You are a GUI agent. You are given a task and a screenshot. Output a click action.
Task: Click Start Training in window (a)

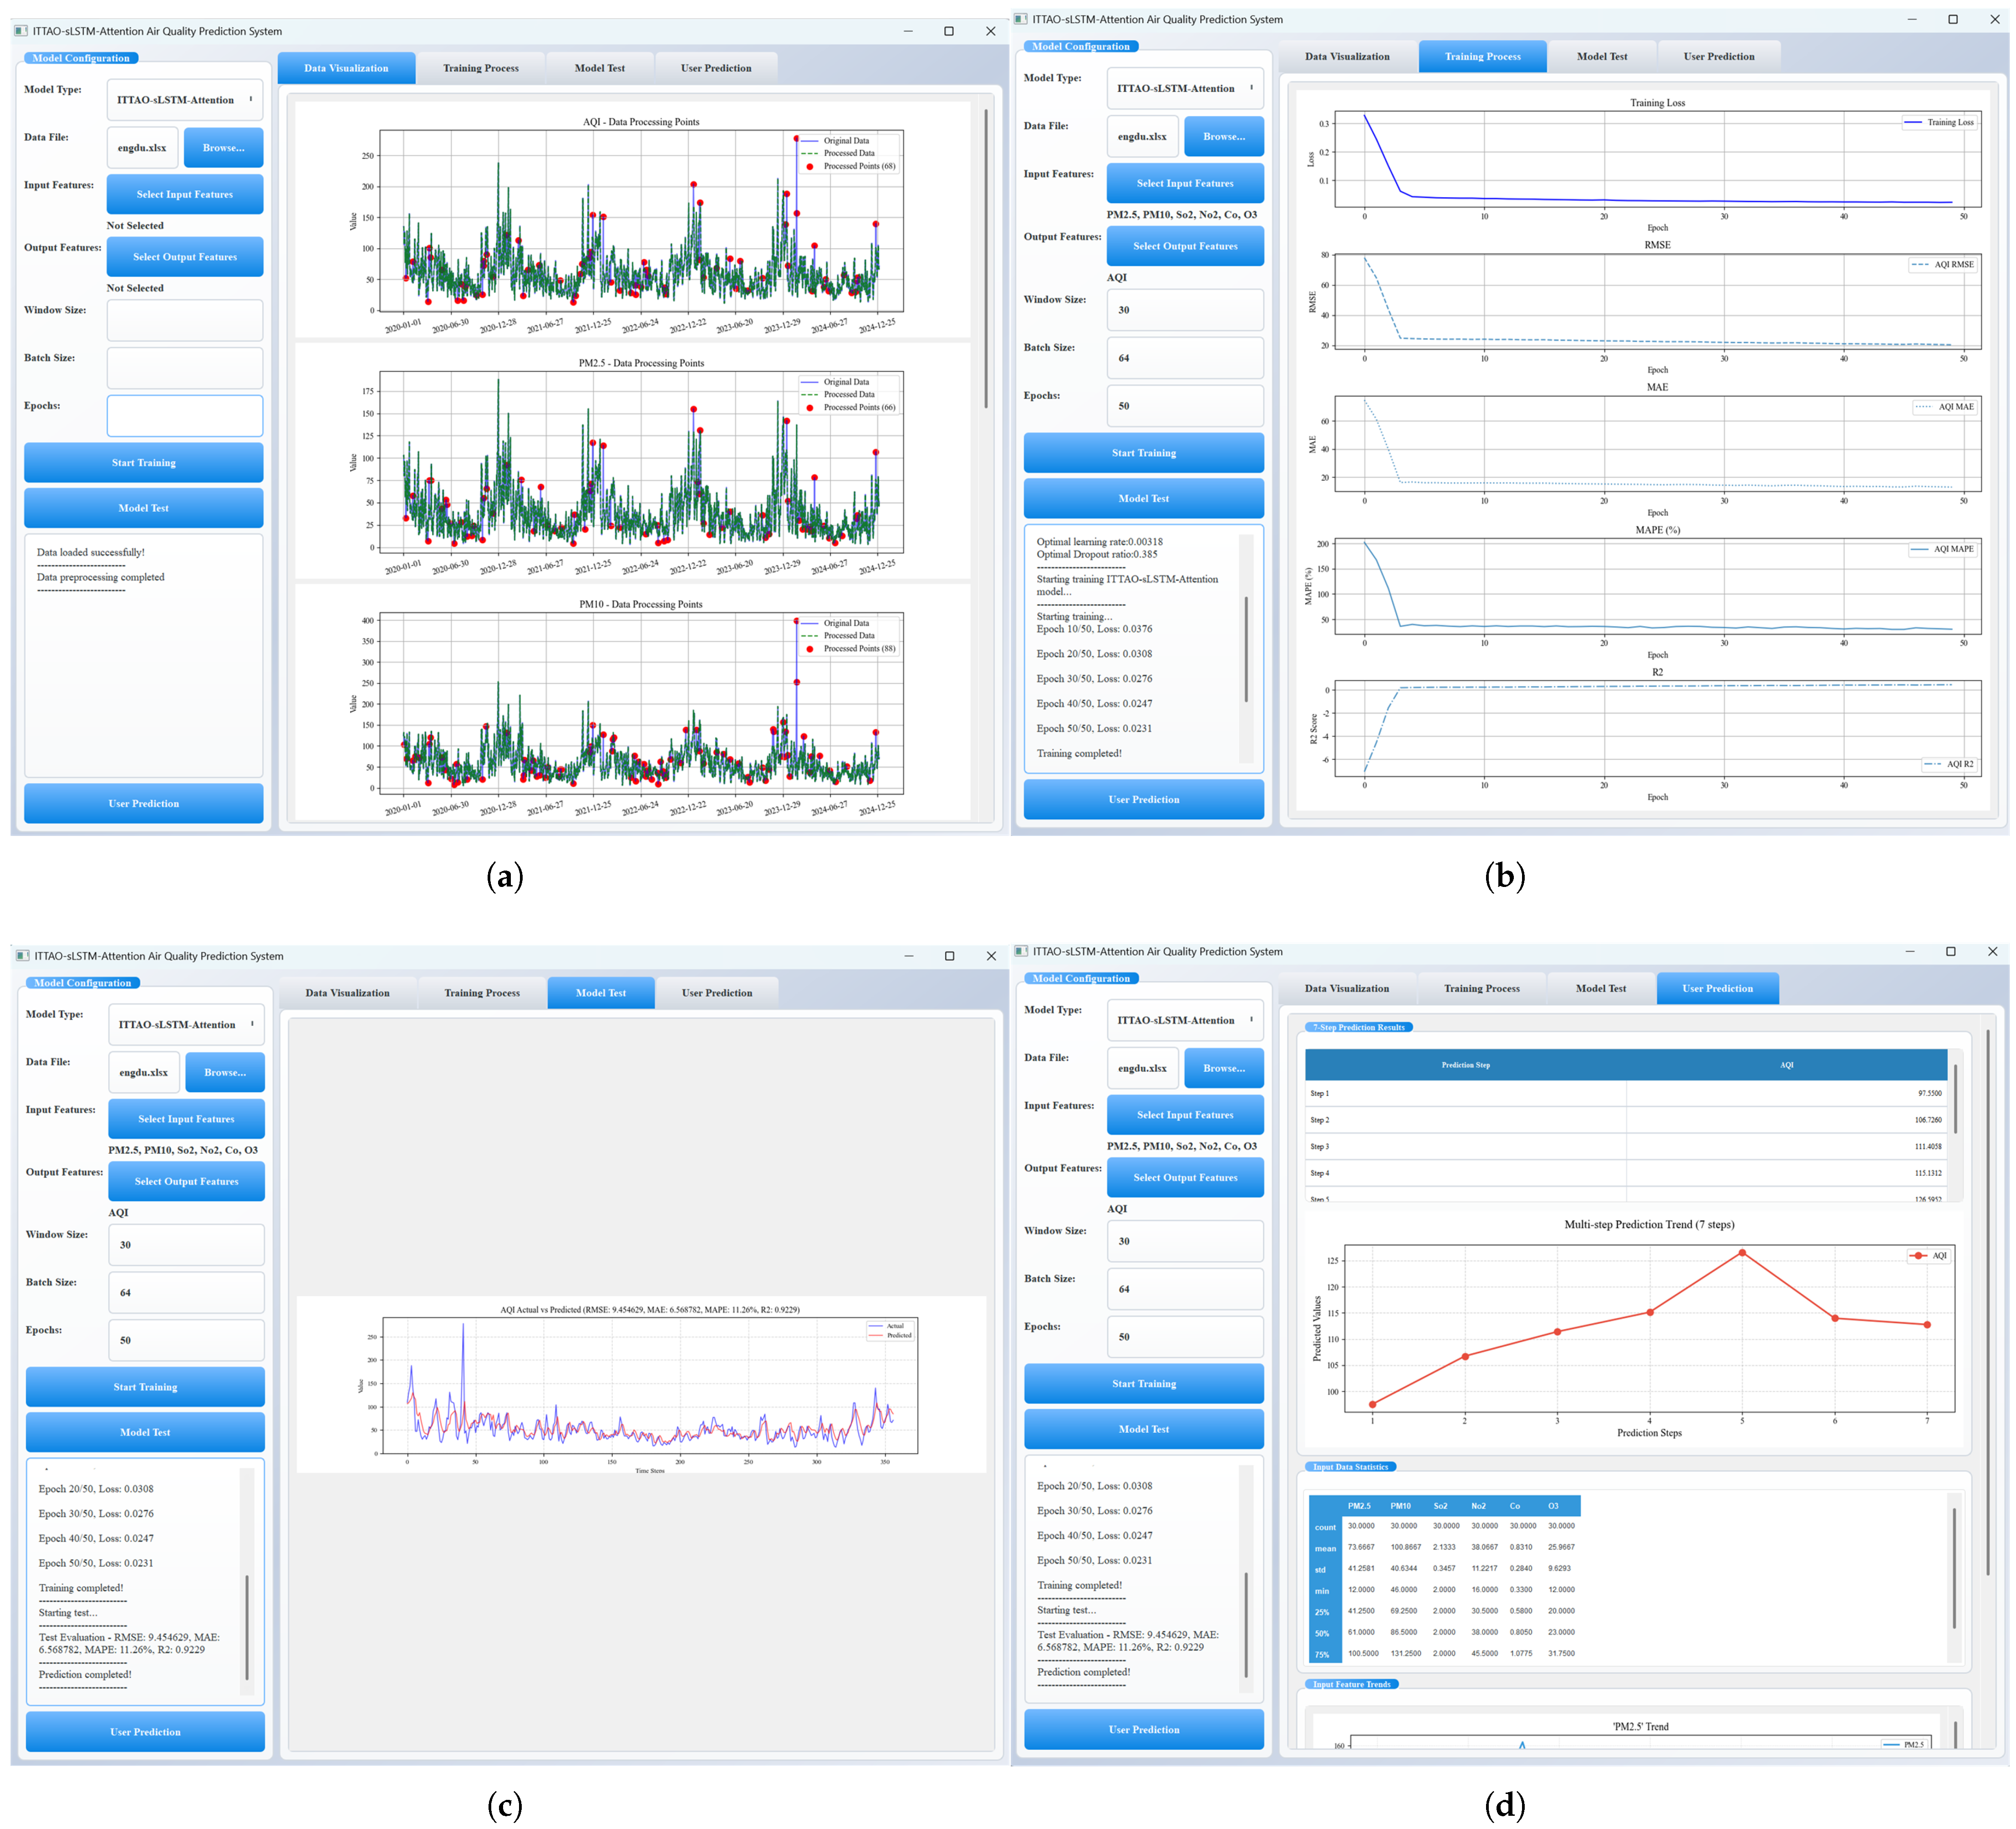[144, 463]
